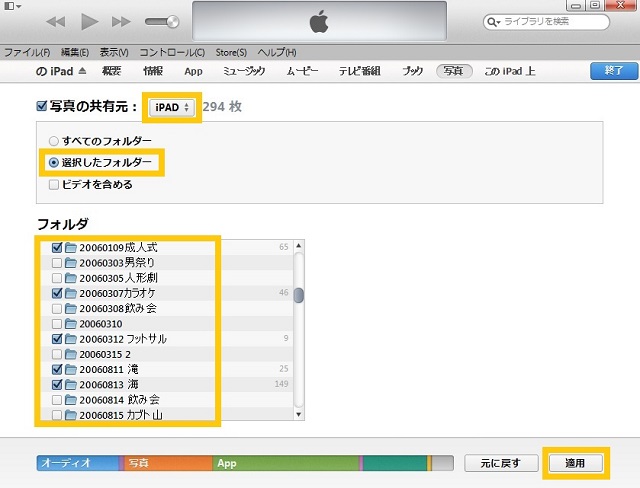Uncheck the 20060109成人式 folder checkbox

coord(57,247)
